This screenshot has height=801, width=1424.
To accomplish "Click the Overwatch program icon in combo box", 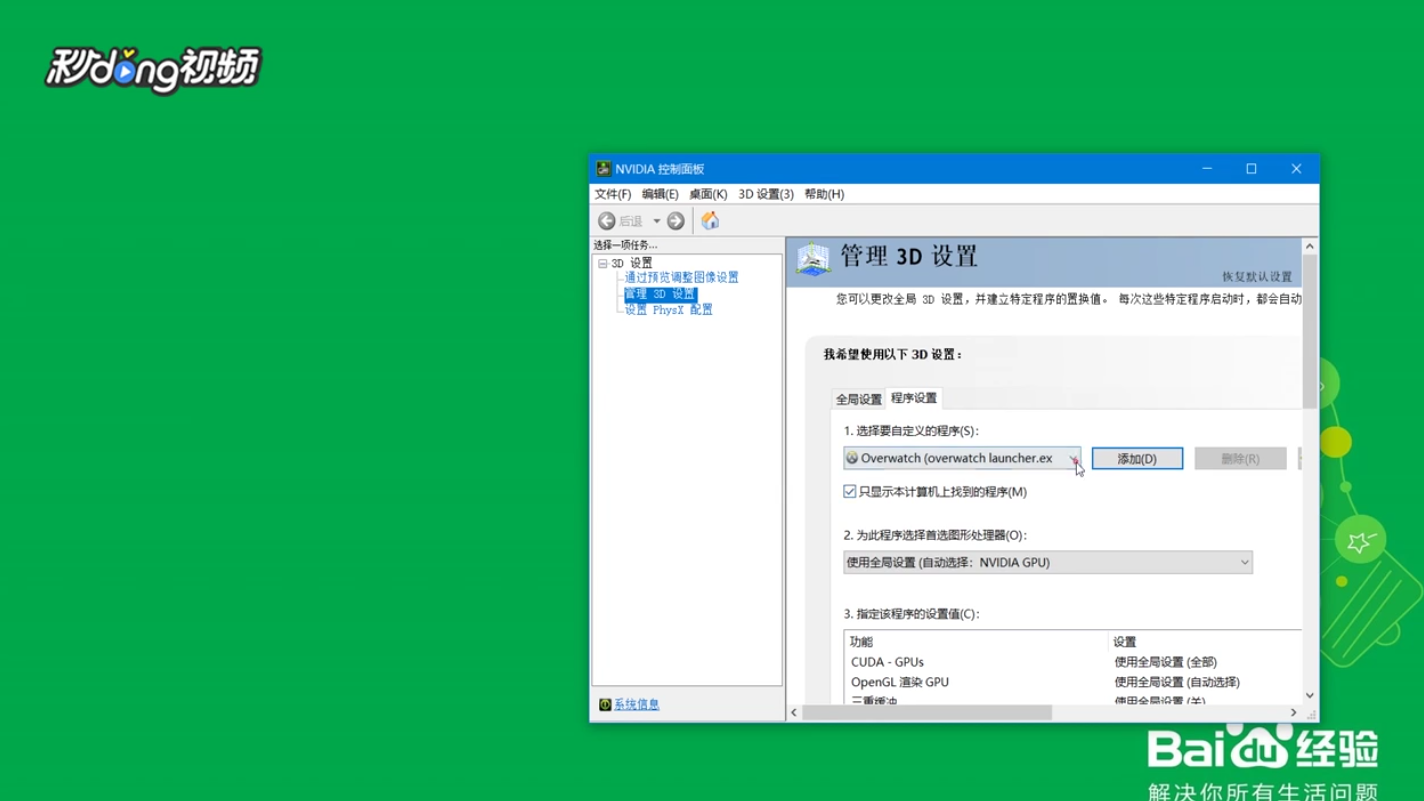I will (x=852, y=458).
